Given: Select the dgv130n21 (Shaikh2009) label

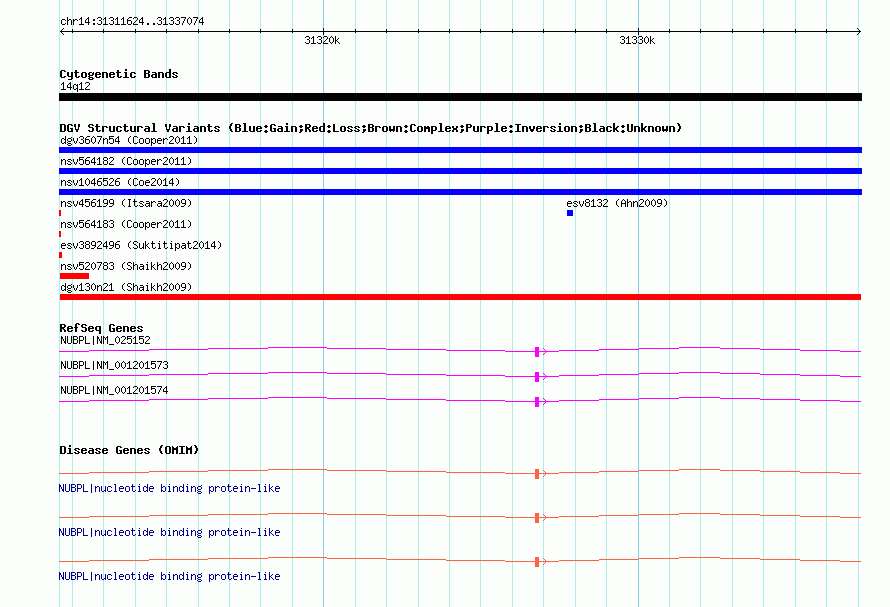Looking at the screenshot, I should coord(126,287).
